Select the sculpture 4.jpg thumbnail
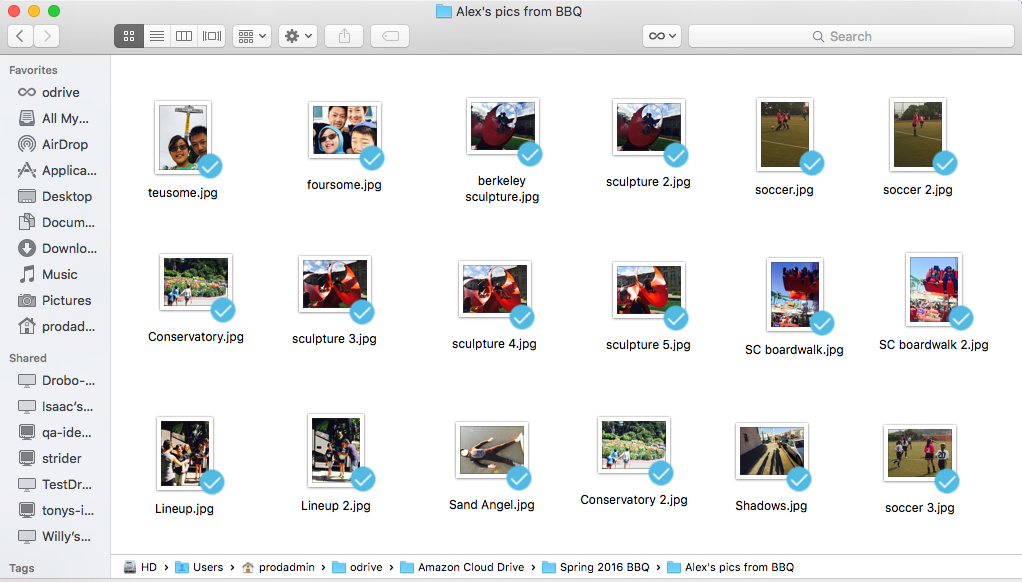The width and height of the screenshot is (1022, 582). tap(495, 289)
